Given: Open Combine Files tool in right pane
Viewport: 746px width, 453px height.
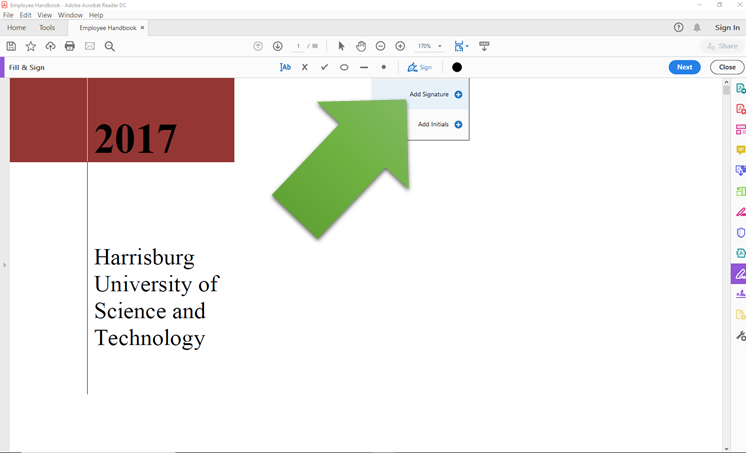Looking at the screenshot, I should pyautogui.click(x=740, y=170).
